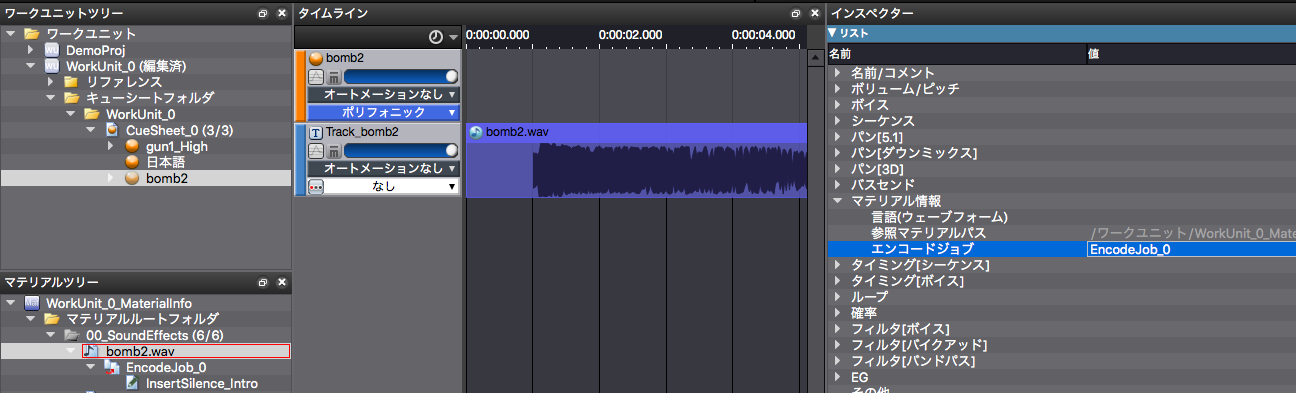1296x393 pixels.
Task: Expand the gun1_High cue
Action: tap(111, 146)
